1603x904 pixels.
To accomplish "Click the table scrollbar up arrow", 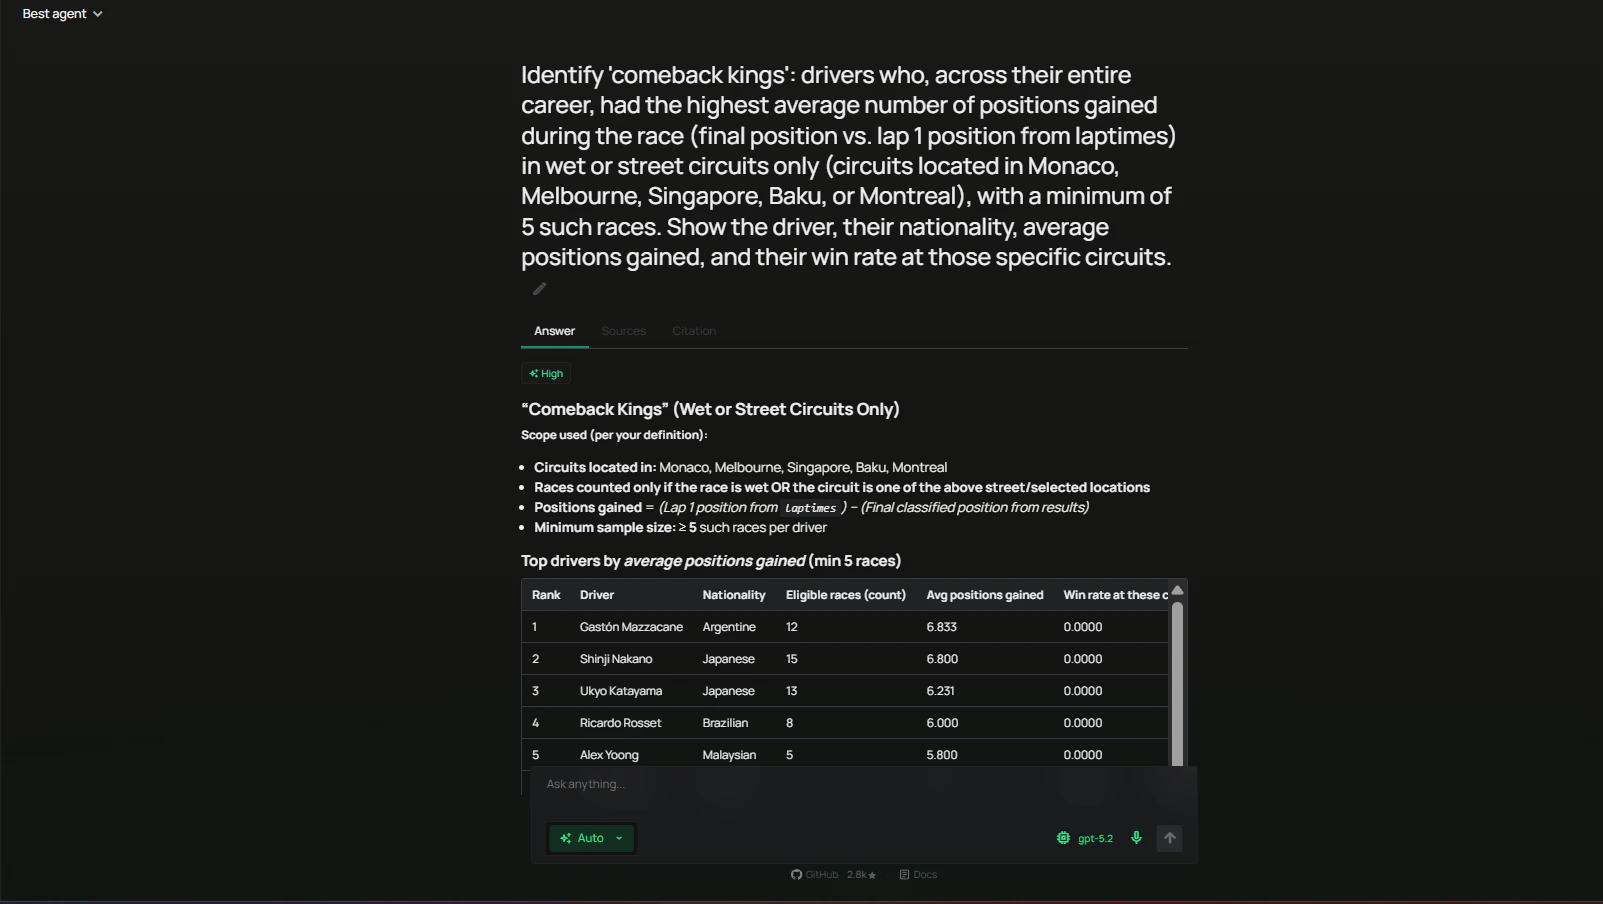I will tap(1177, 590).
